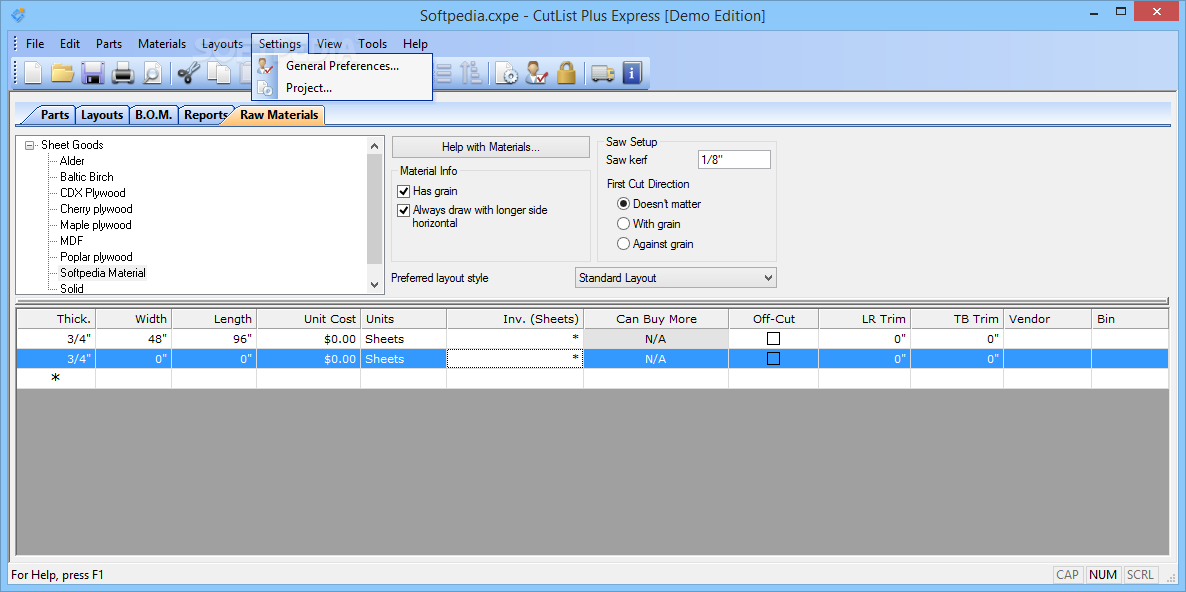This screenshot has width=1186, height=592.
Task: Open the Help menu
Action: point(415,44)
